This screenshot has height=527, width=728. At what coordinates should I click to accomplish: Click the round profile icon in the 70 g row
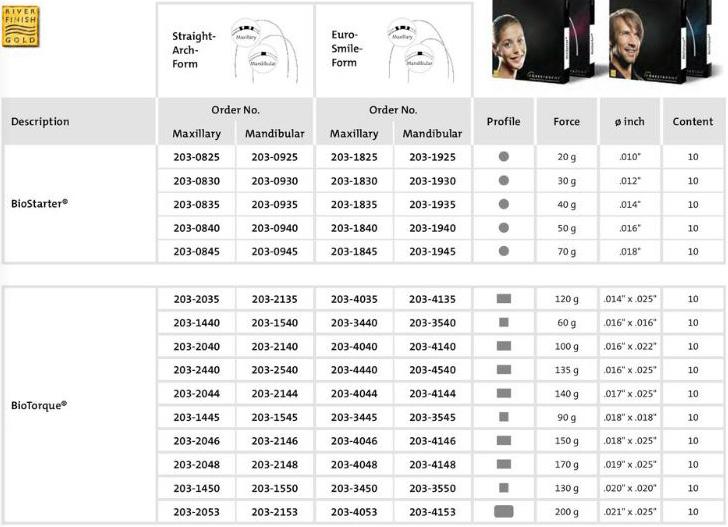pos(504,251)
